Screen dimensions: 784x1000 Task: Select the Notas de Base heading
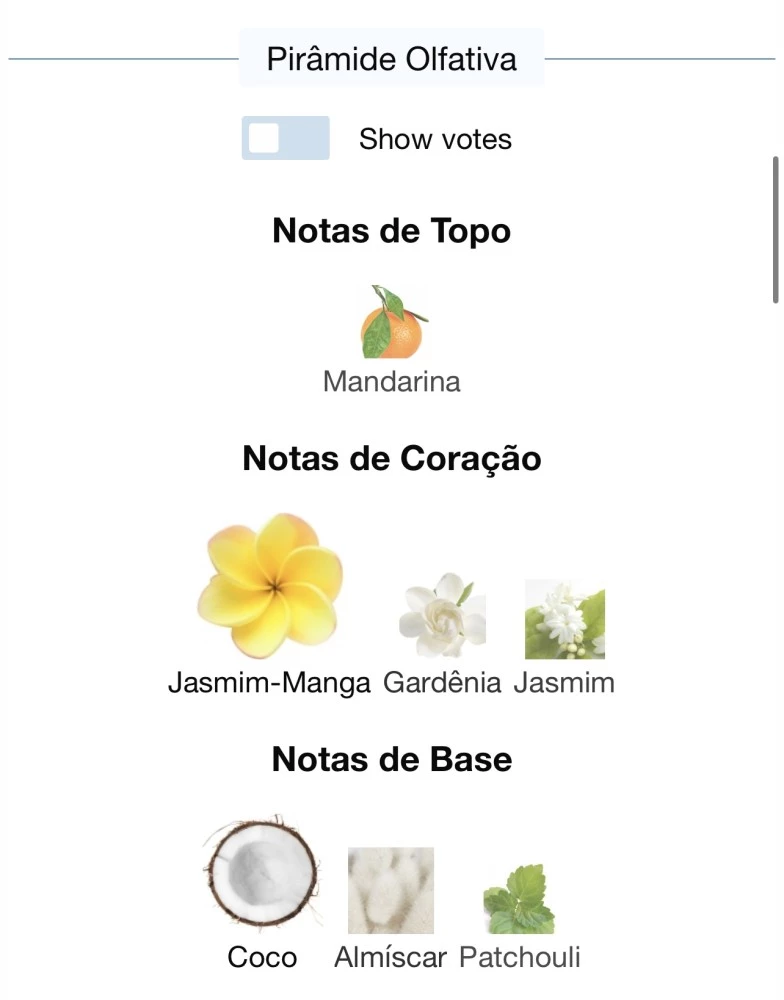392,759
